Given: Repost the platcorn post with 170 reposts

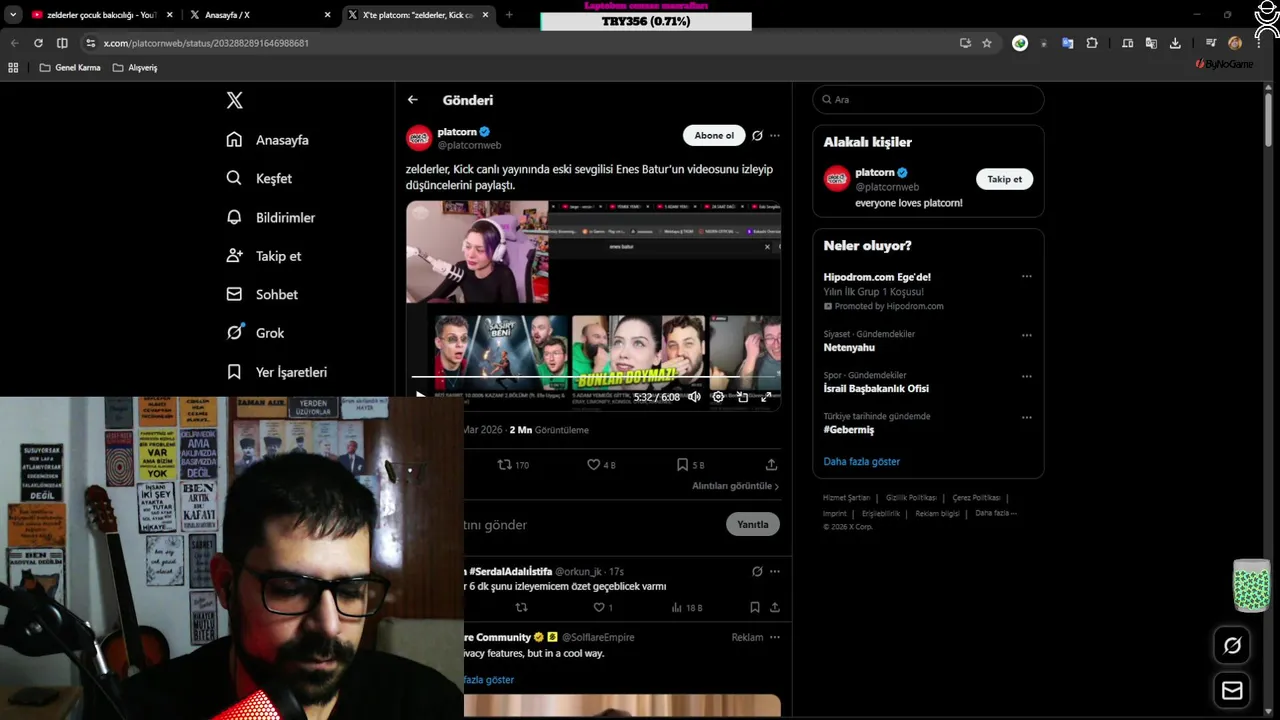Looking at the screenshot, I should click(x=513, y=465).
